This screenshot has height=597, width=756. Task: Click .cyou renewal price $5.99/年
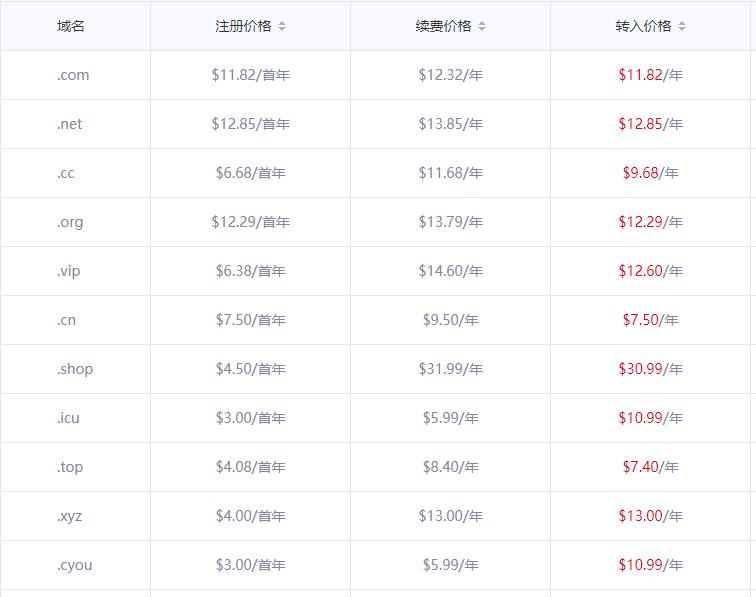pos(451,565)
